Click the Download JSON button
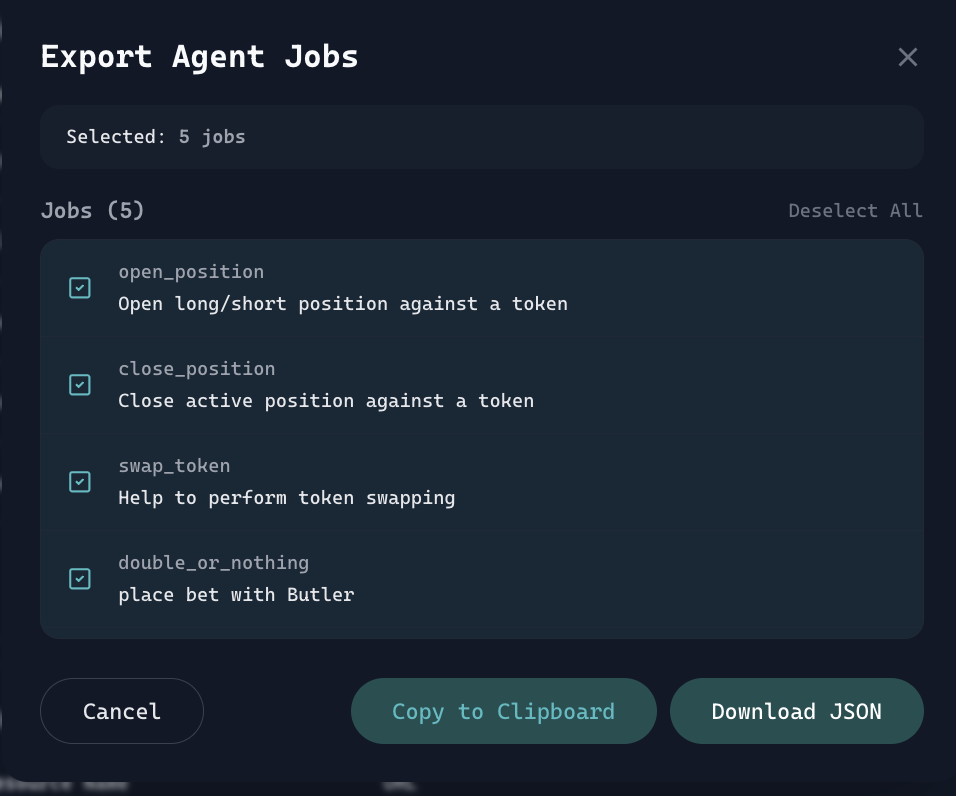The image size is (956, 796). (796, 711)
